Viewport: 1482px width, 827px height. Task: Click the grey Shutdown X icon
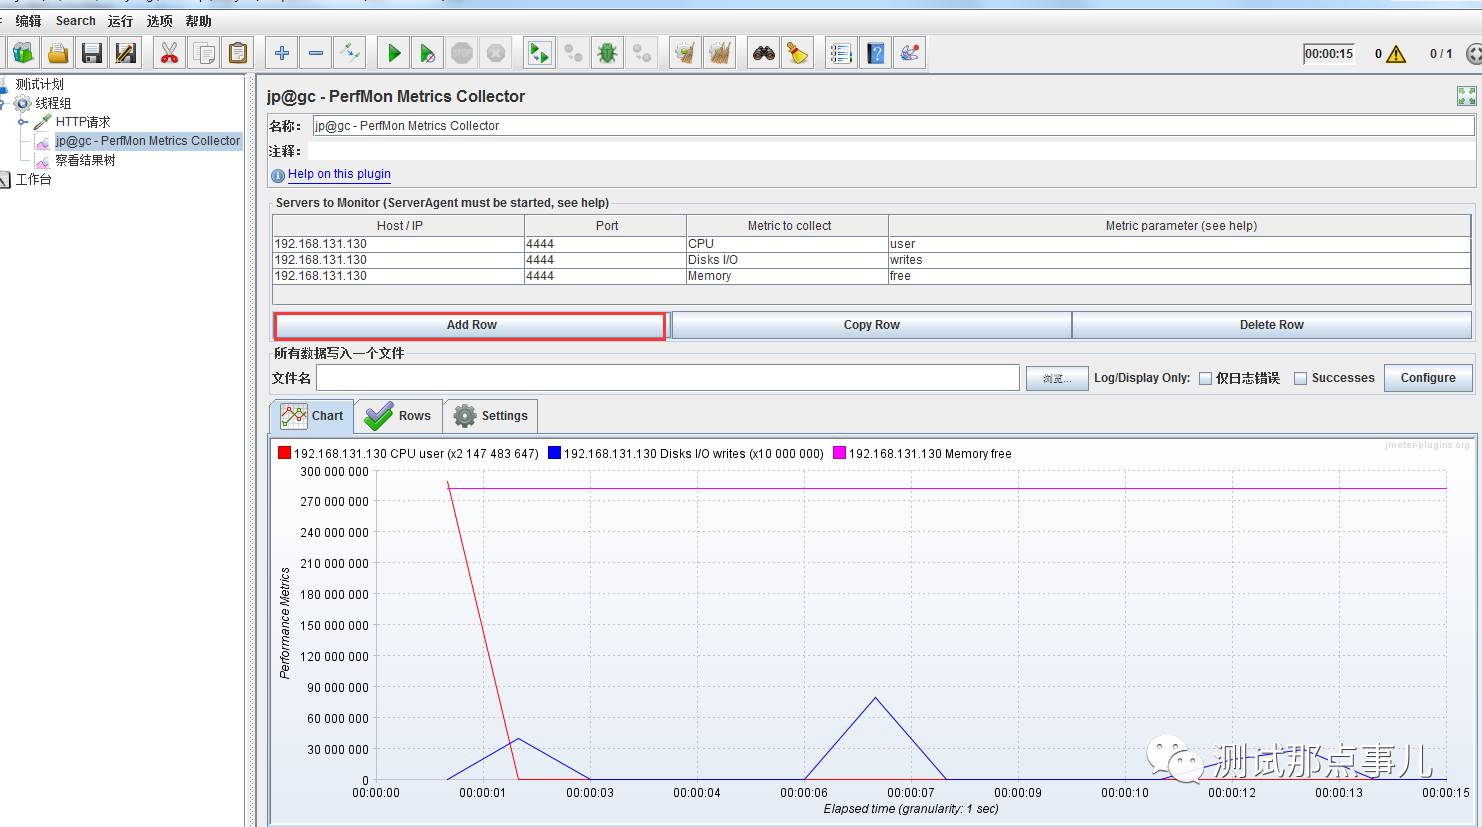pyautogui.click(x=496, y=53)
